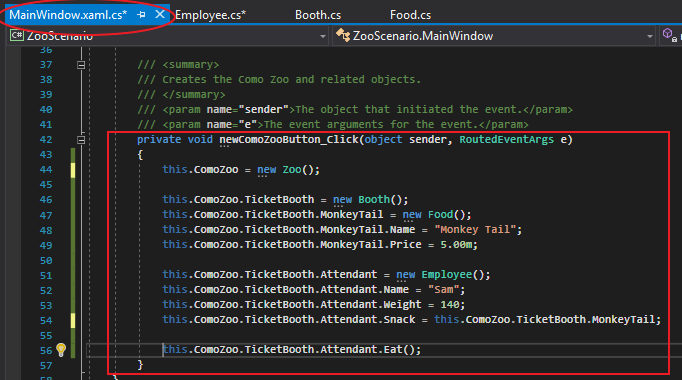
Task: Switch to the Food.cs tab
Action: click(410, 15)
